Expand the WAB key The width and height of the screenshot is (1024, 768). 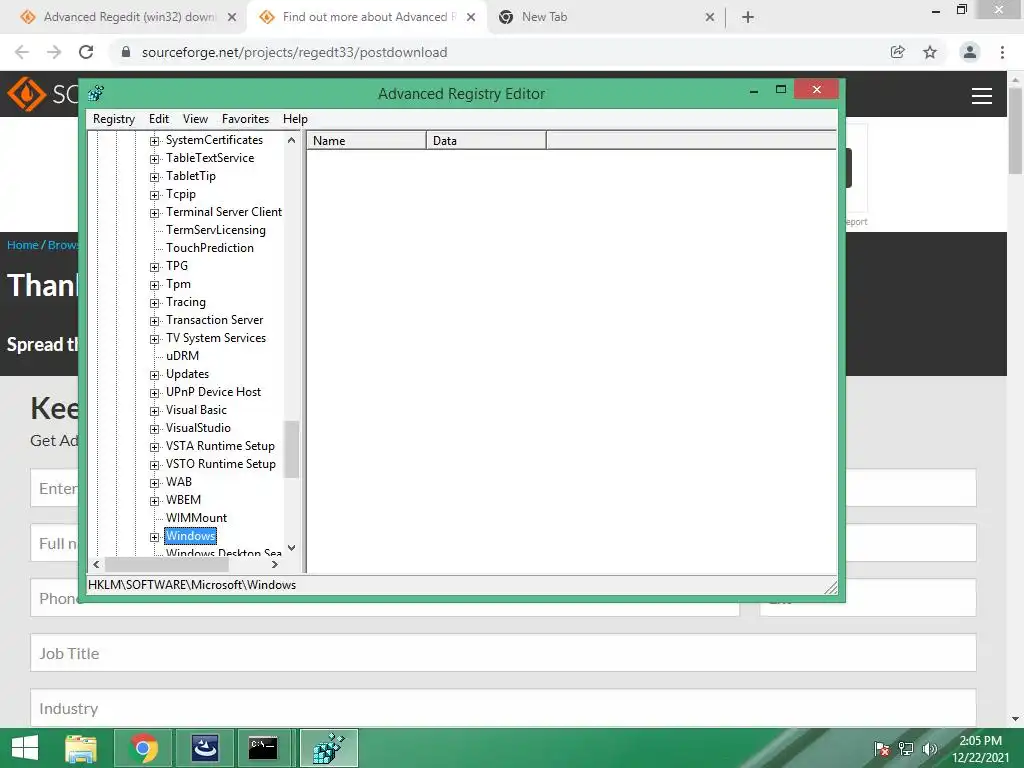coord(154,483)
